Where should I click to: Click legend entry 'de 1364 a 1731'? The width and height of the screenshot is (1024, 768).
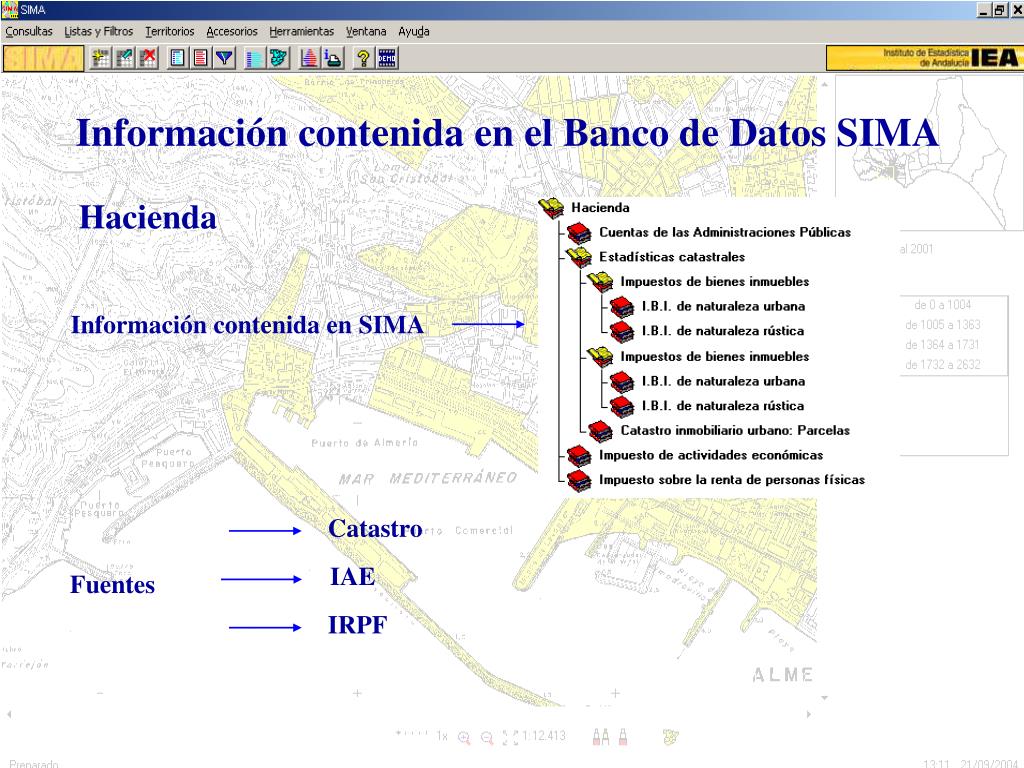(942, 345)
